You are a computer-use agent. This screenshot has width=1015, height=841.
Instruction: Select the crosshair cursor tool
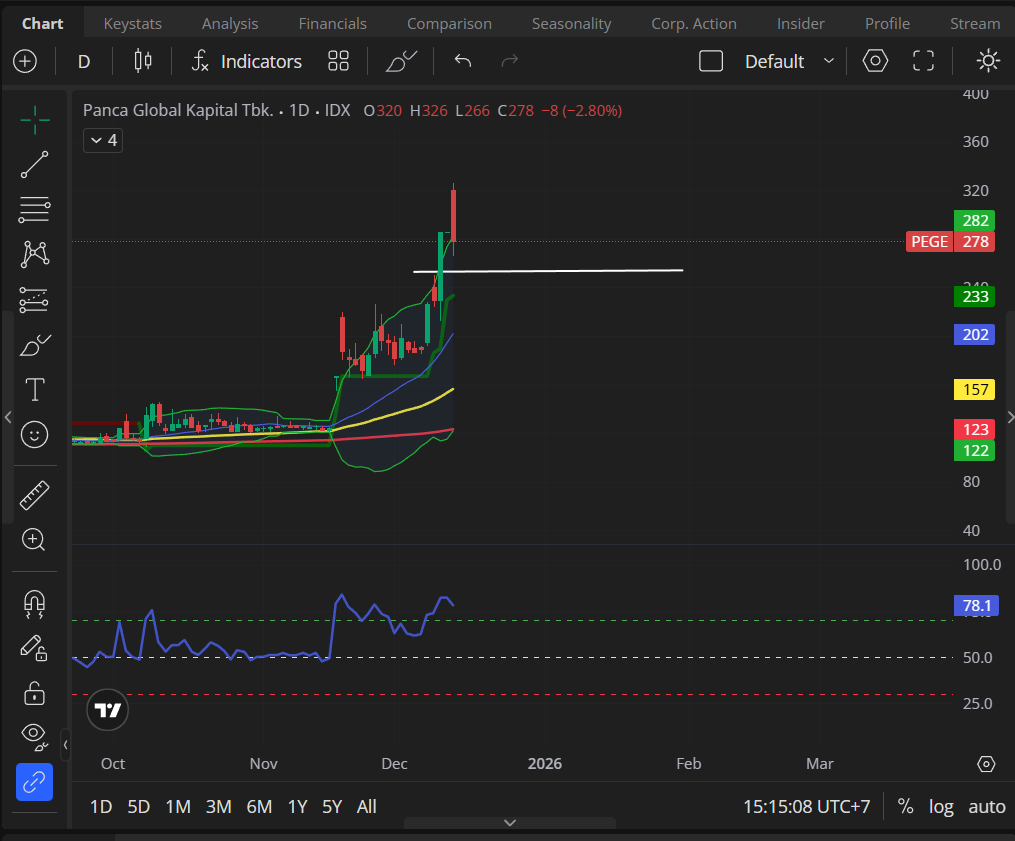[34, 121]
